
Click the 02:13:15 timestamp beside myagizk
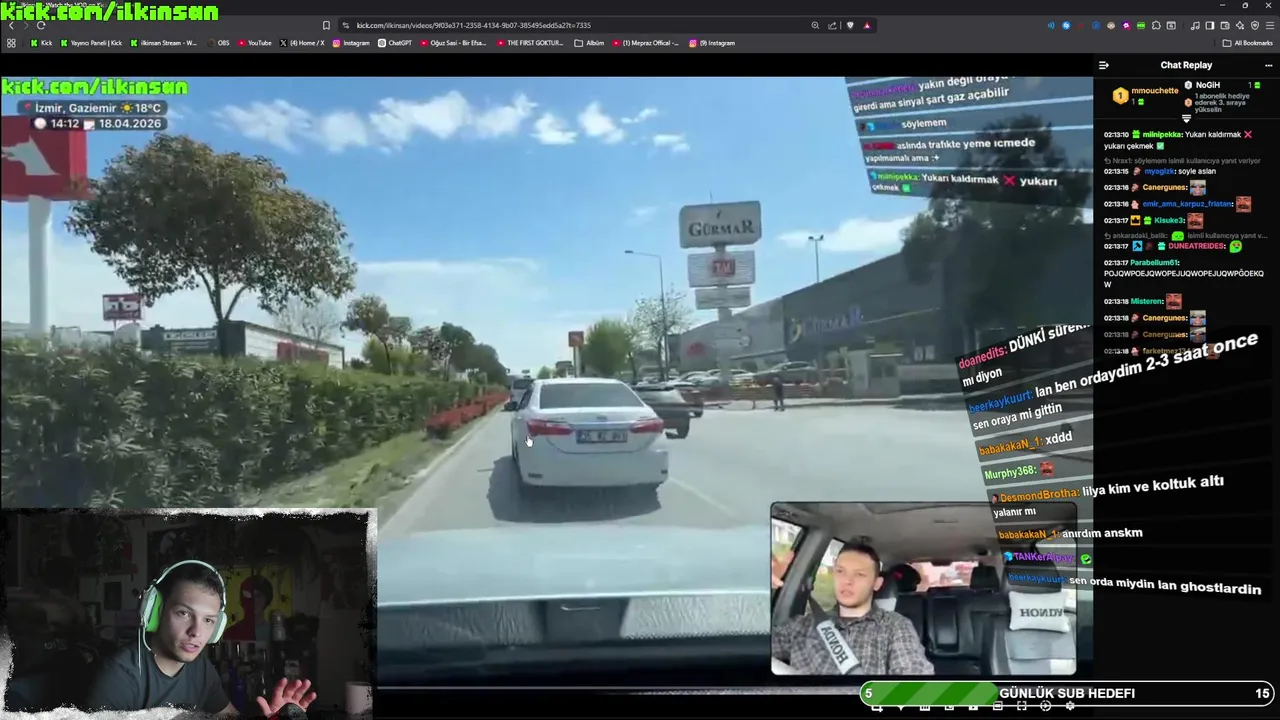coord(1116,171)
